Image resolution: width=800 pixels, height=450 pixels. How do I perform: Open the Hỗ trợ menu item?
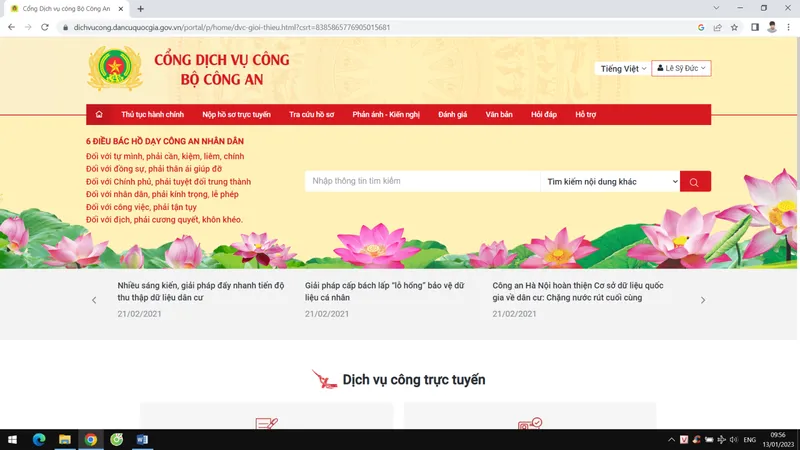586,115
